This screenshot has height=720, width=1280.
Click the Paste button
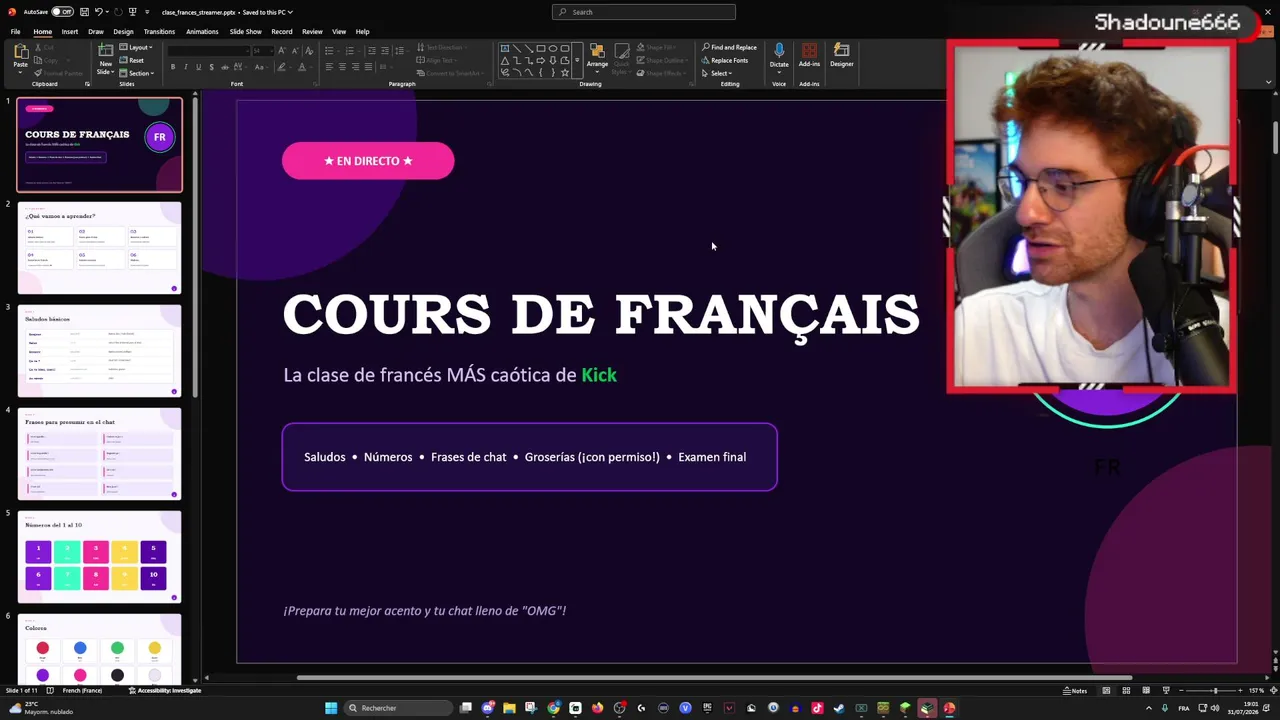[20, 57]
